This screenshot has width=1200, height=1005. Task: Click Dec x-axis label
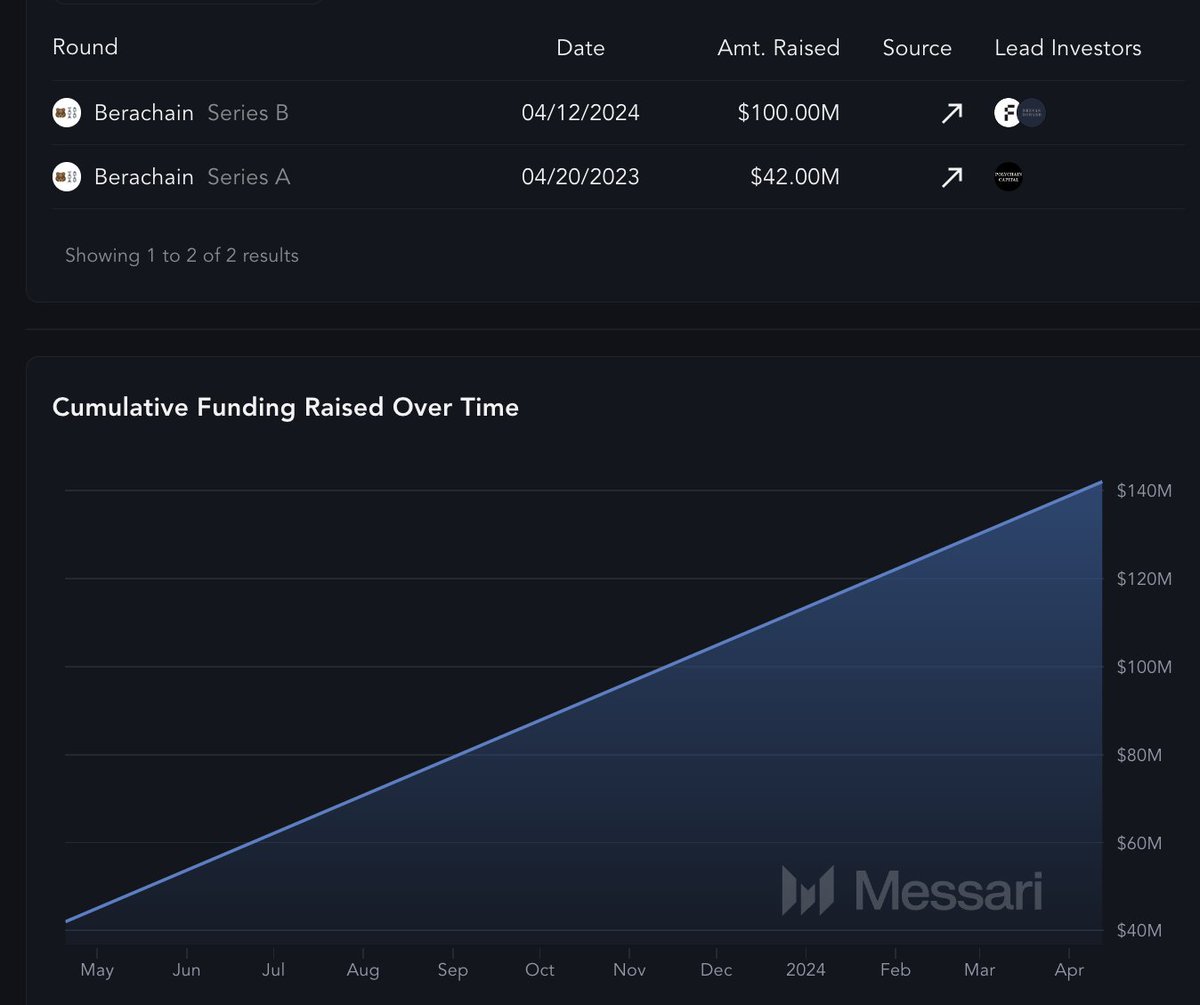pyautogui.click(x=716, y=970)
